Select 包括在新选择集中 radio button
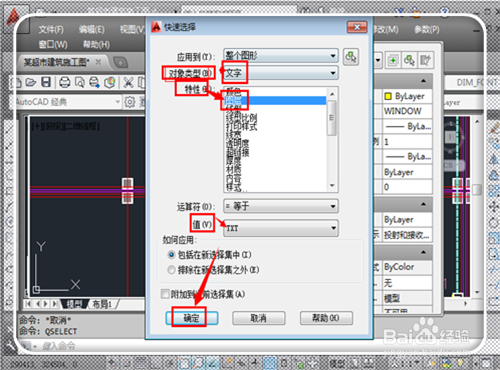The image size is (500, 370). (171, 255)
